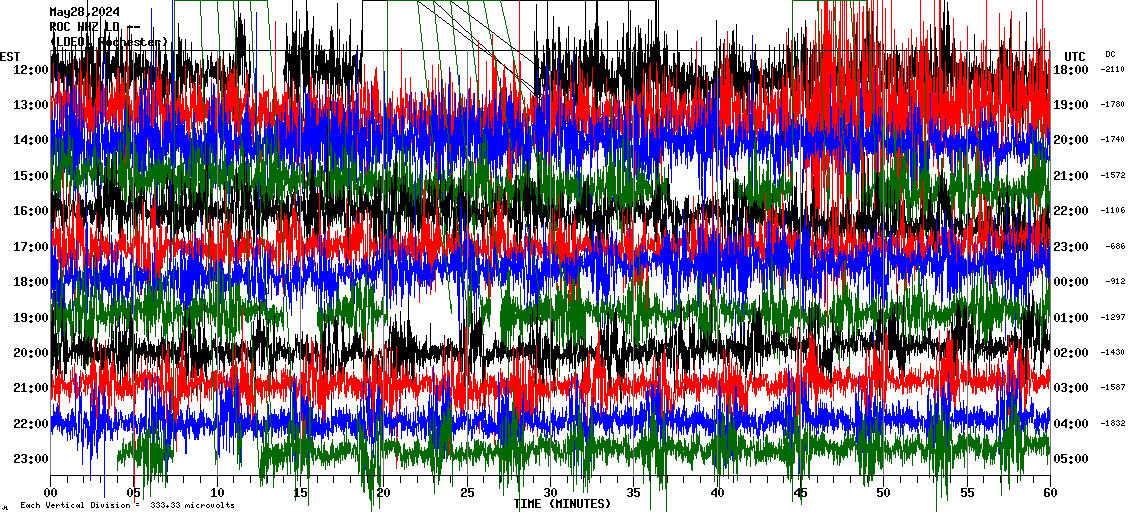
Task: Click the 25 minute tick label
Action: tap(467, 493)
